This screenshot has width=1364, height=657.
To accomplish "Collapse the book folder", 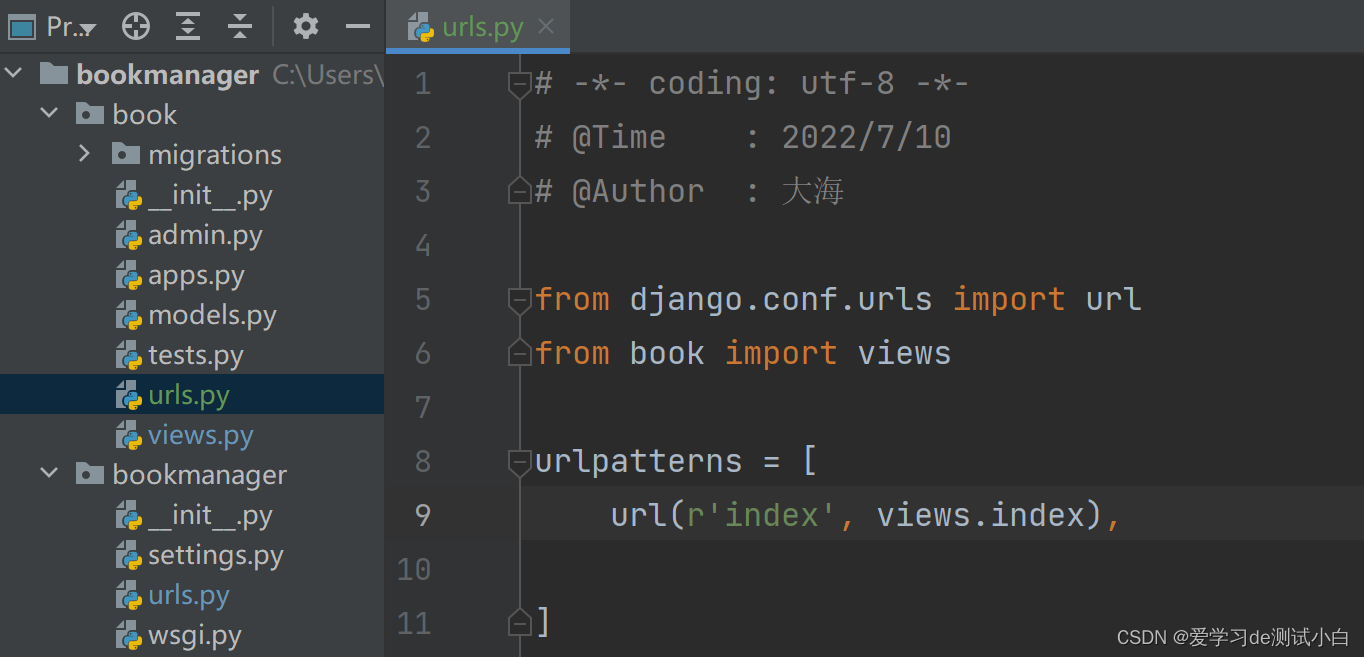I will [49, 115].
